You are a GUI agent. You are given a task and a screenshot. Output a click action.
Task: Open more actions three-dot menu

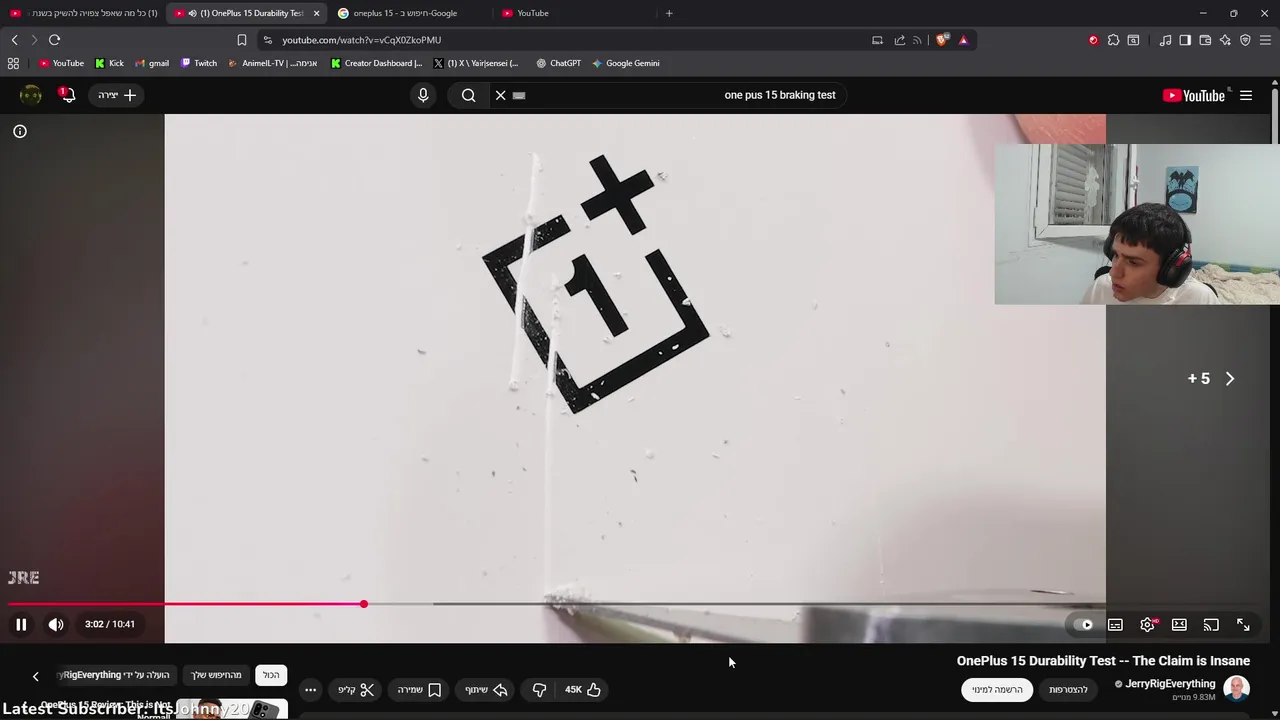(x=311, y=690)
